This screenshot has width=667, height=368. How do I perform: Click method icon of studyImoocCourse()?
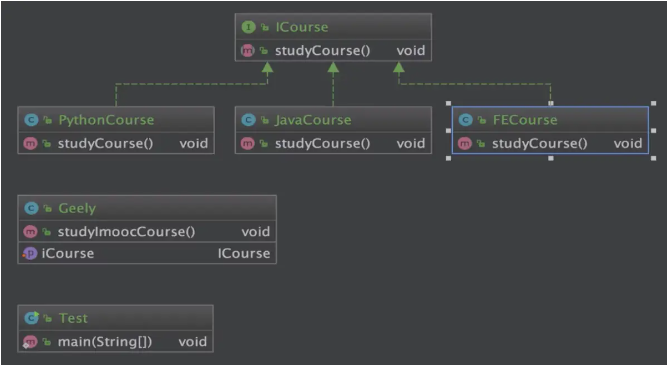(30, 232)
